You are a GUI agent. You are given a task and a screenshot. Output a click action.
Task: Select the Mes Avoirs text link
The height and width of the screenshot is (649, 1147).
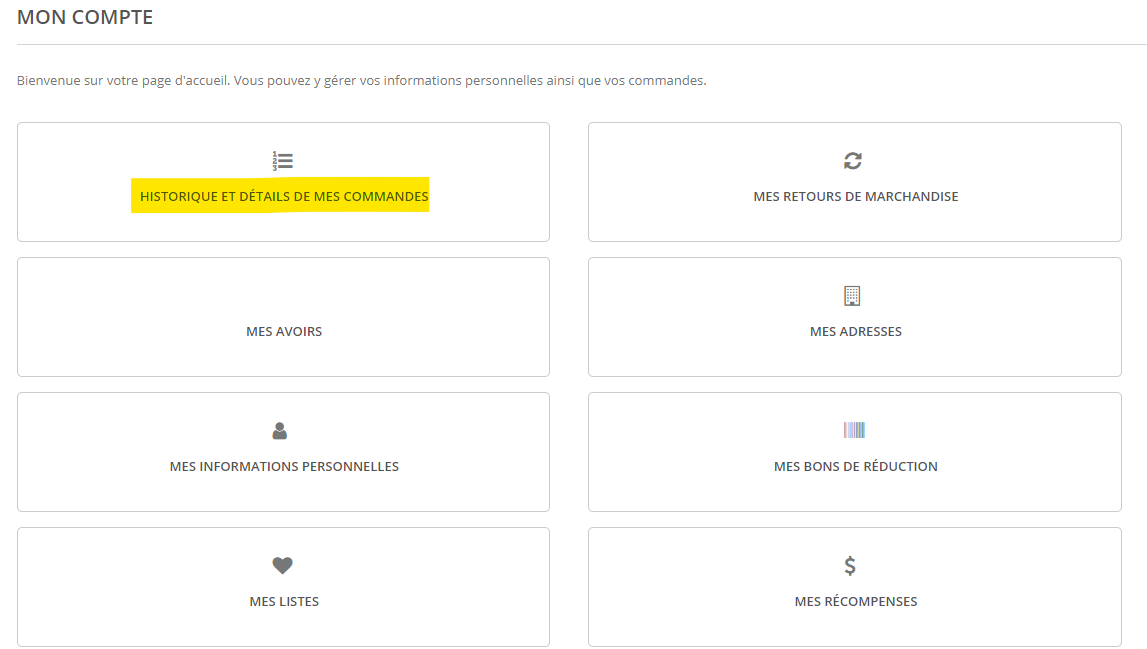coord(284,332)
